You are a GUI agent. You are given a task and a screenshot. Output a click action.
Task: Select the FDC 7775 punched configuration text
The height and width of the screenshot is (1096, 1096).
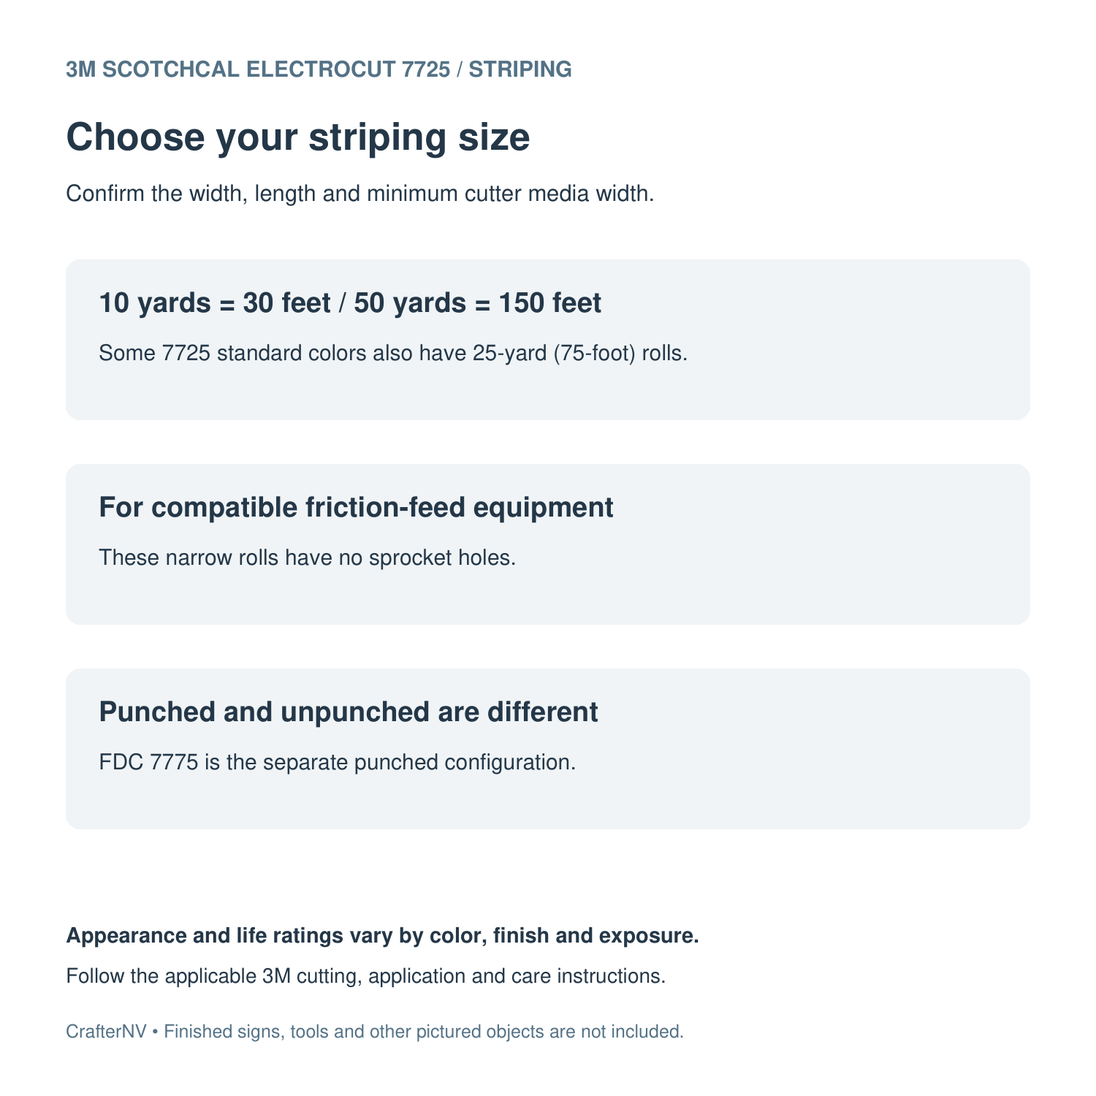pyautogui.click(x=337, y=762)
